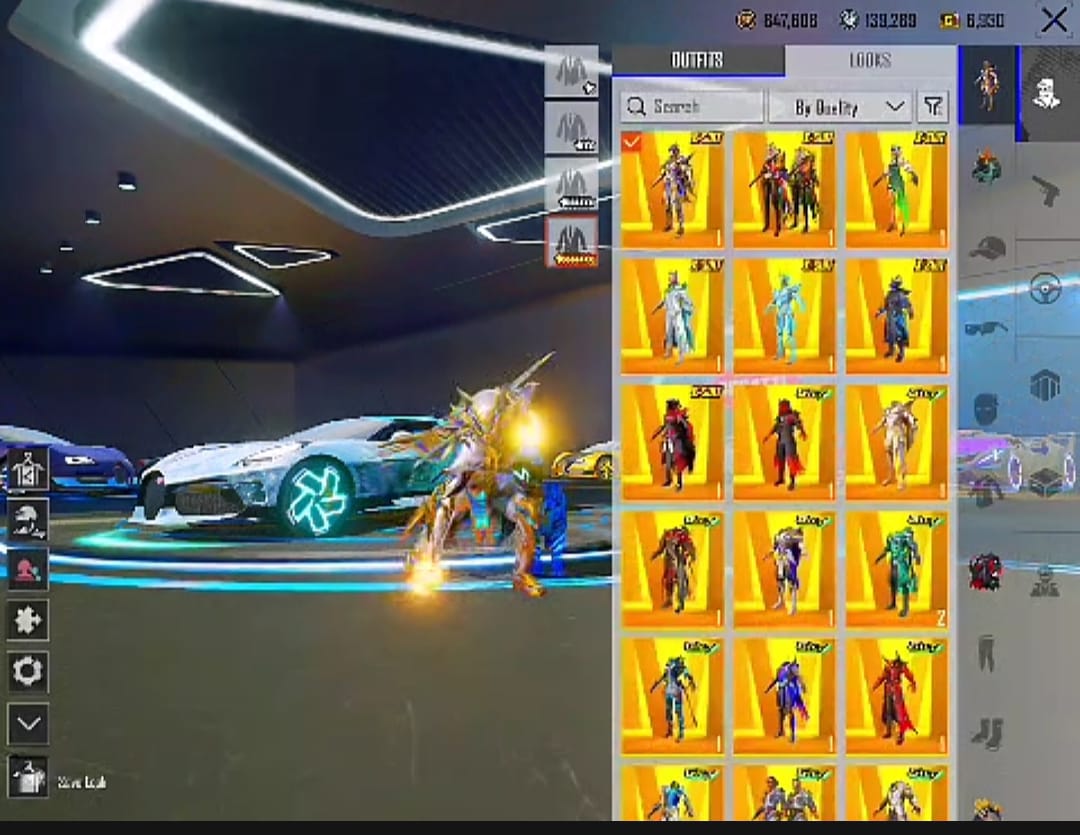
Task: Select the outfit showing two characters in first row
Action: 785,189
